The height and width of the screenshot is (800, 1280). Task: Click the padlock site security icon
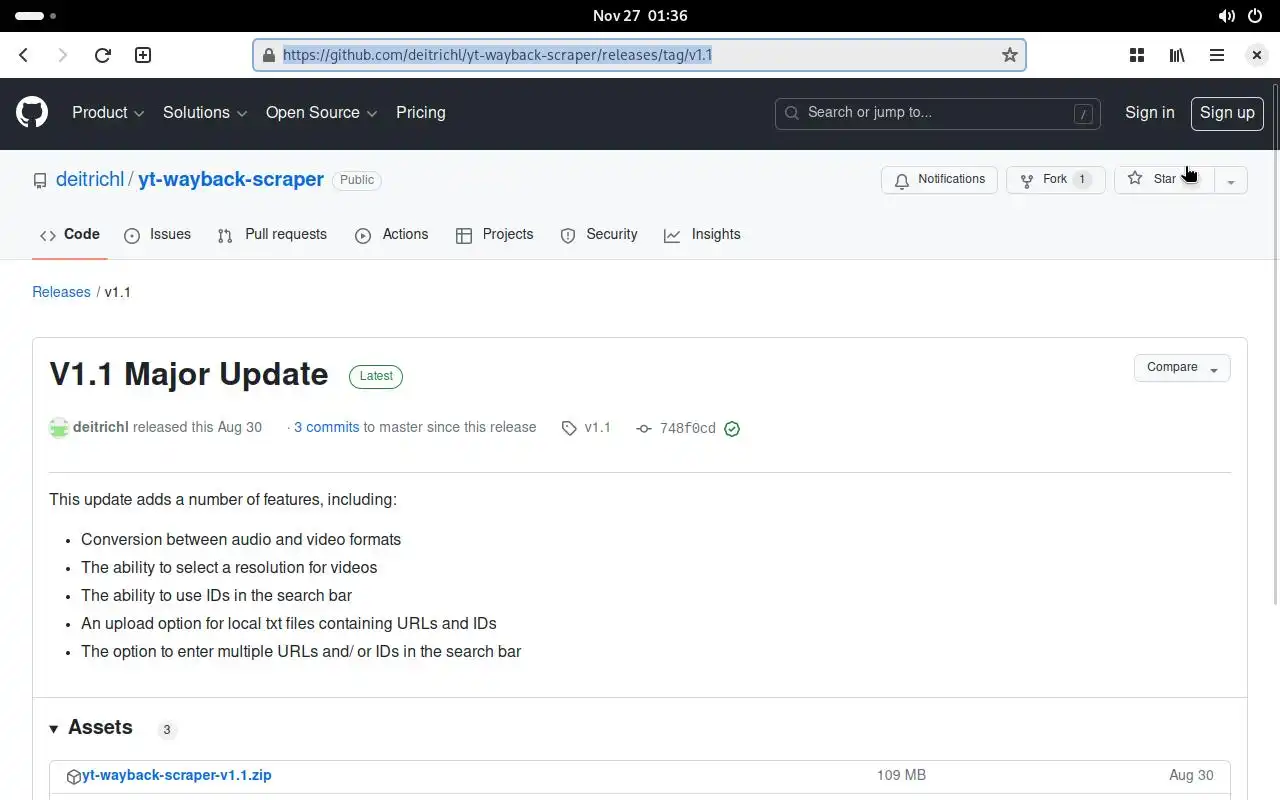click(268, 55)
